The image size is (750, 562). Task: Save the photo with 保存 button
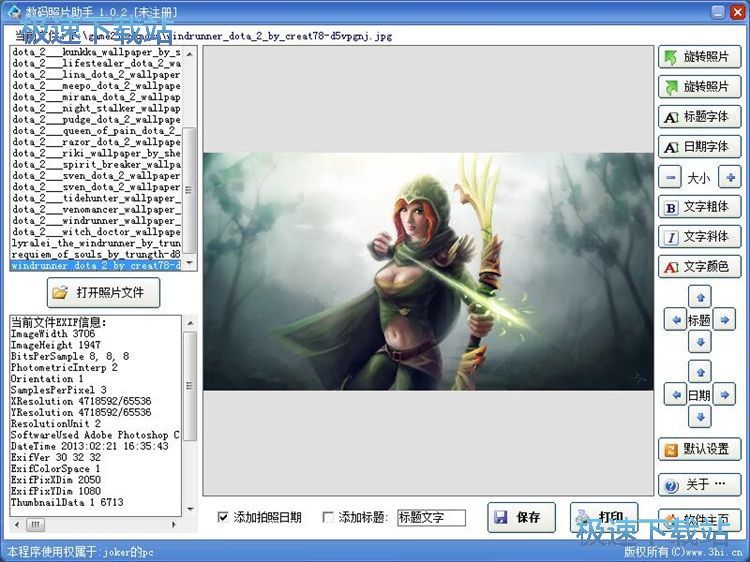(521, 517)
